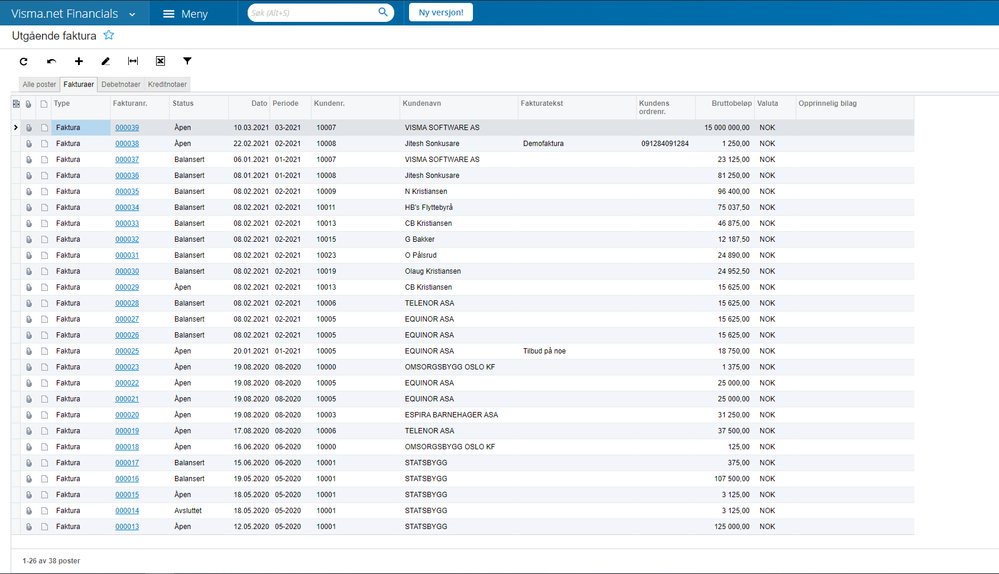Click the Ny versjon! button
This screenshot has width=999, height=574.
click(x=441, y=12)
